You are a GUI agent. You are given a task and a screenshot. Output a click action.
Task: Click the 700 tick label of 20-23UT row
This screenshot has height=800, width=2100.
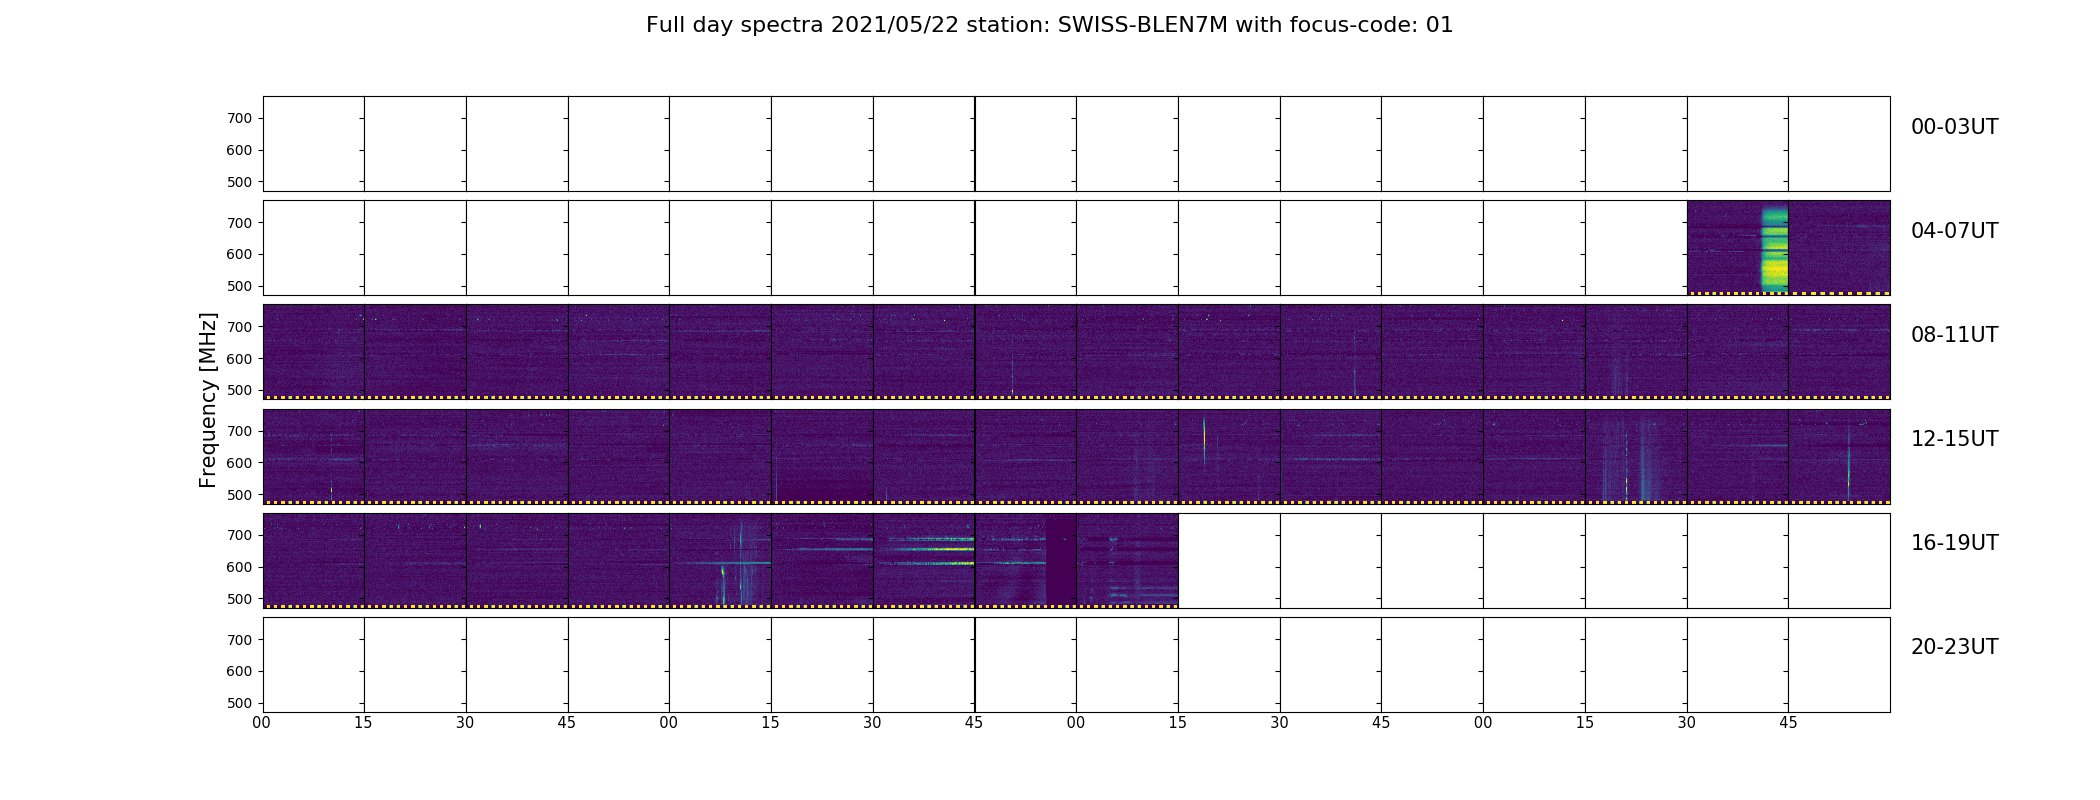pos(239,640)
